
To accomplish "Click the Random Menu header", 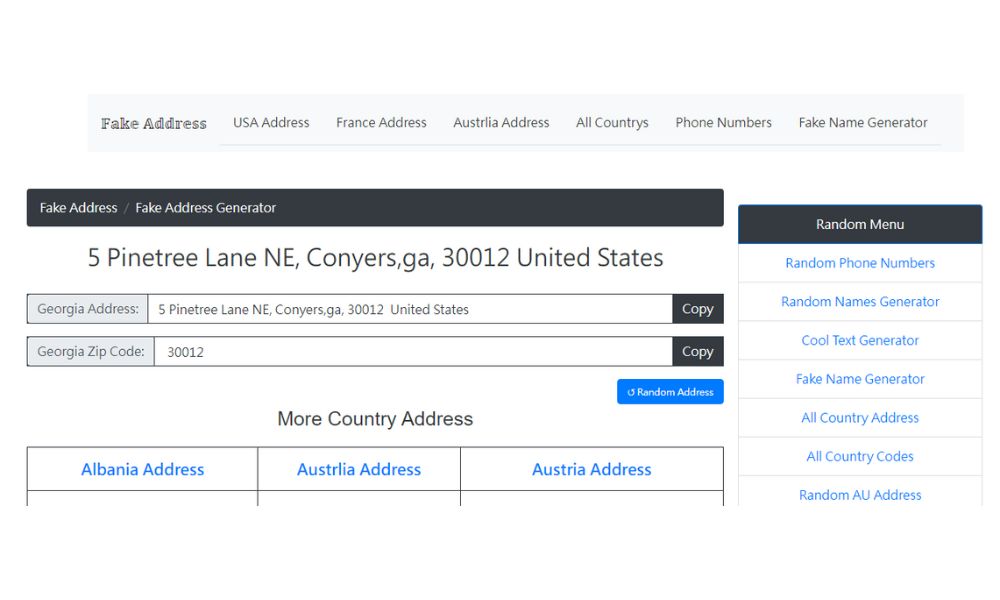I will point(860,224).
